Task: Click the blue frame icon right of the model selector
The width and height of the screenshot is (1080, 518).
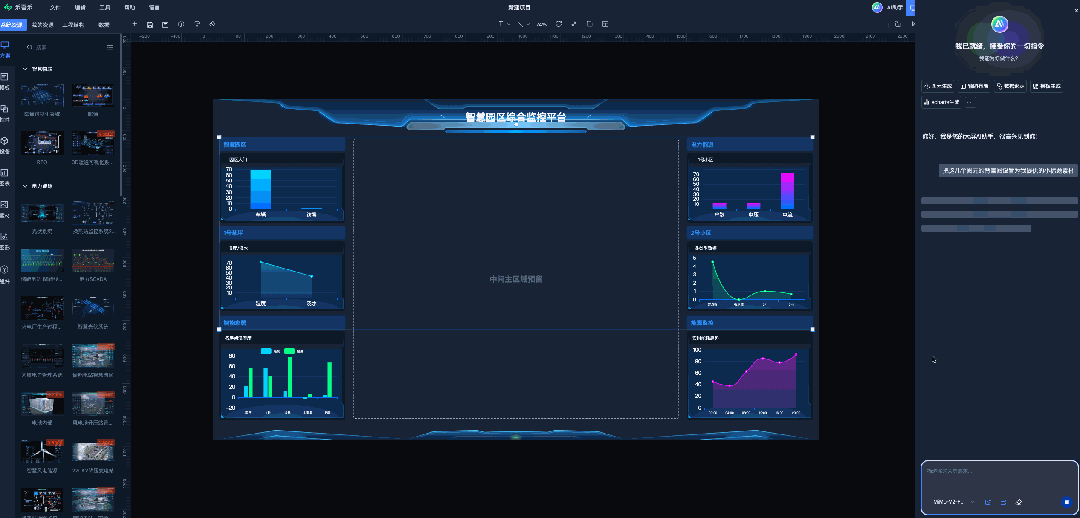Action: pos(988,501)
